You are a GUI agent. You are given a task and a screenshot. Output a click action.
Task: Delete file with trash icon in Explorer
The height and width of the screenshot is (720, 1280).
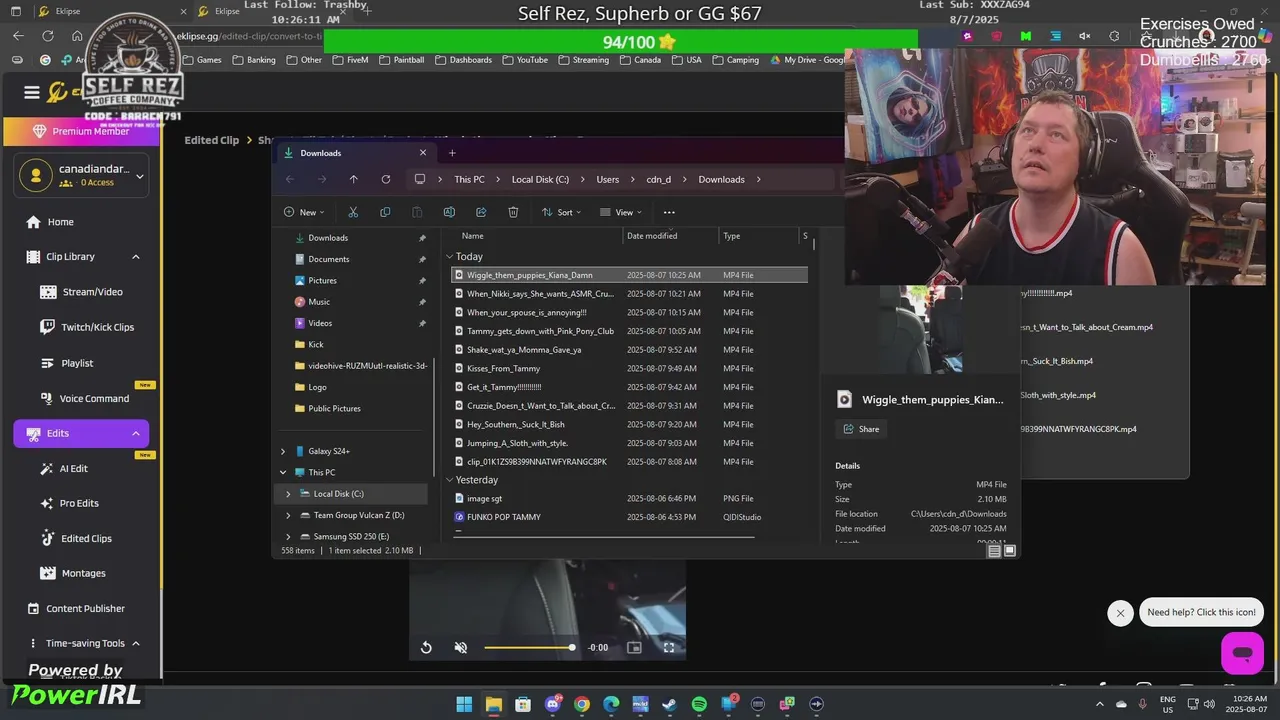tap(513, 212)
